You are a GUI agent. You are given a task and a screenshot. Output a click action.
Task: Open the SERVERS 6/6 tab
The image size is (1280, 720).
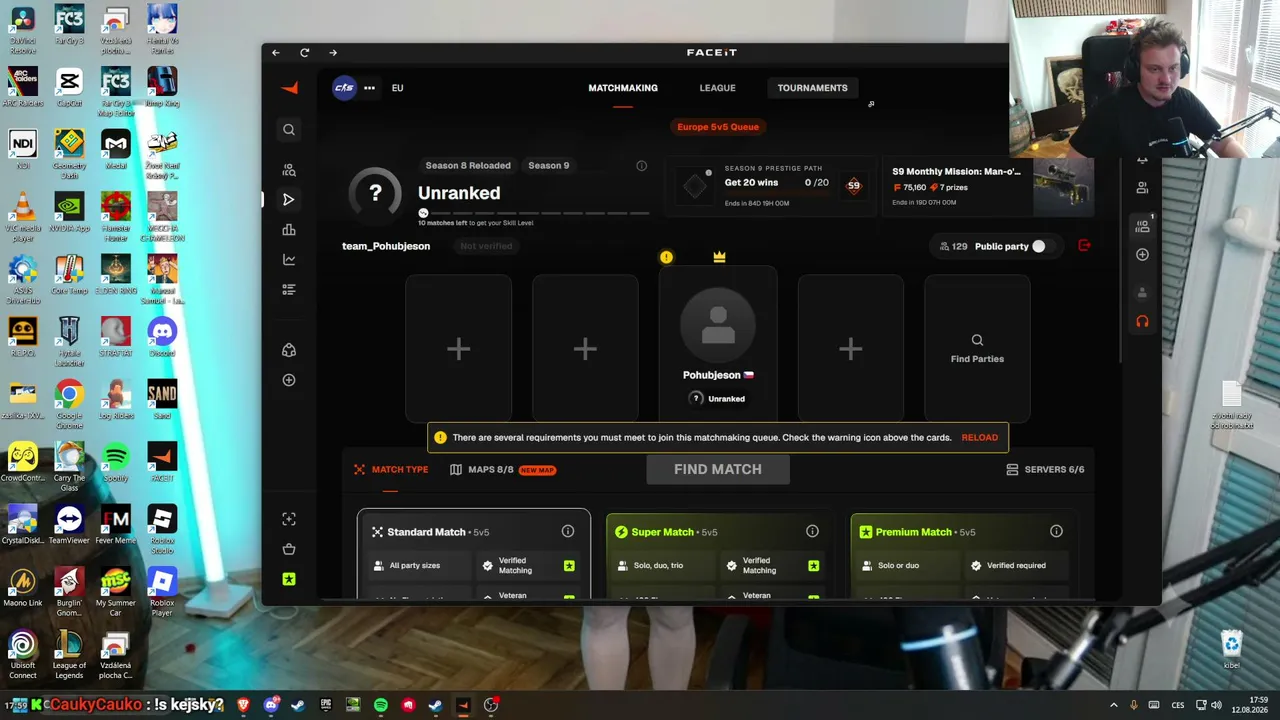coord(1045,470)
